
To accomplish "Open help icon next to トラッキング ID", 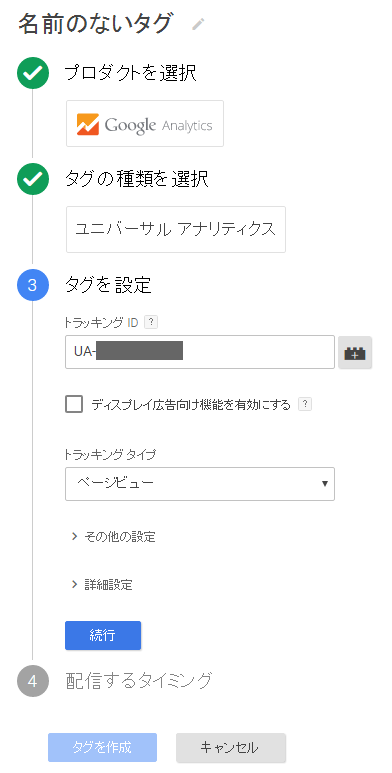I will tap(151, 322).
